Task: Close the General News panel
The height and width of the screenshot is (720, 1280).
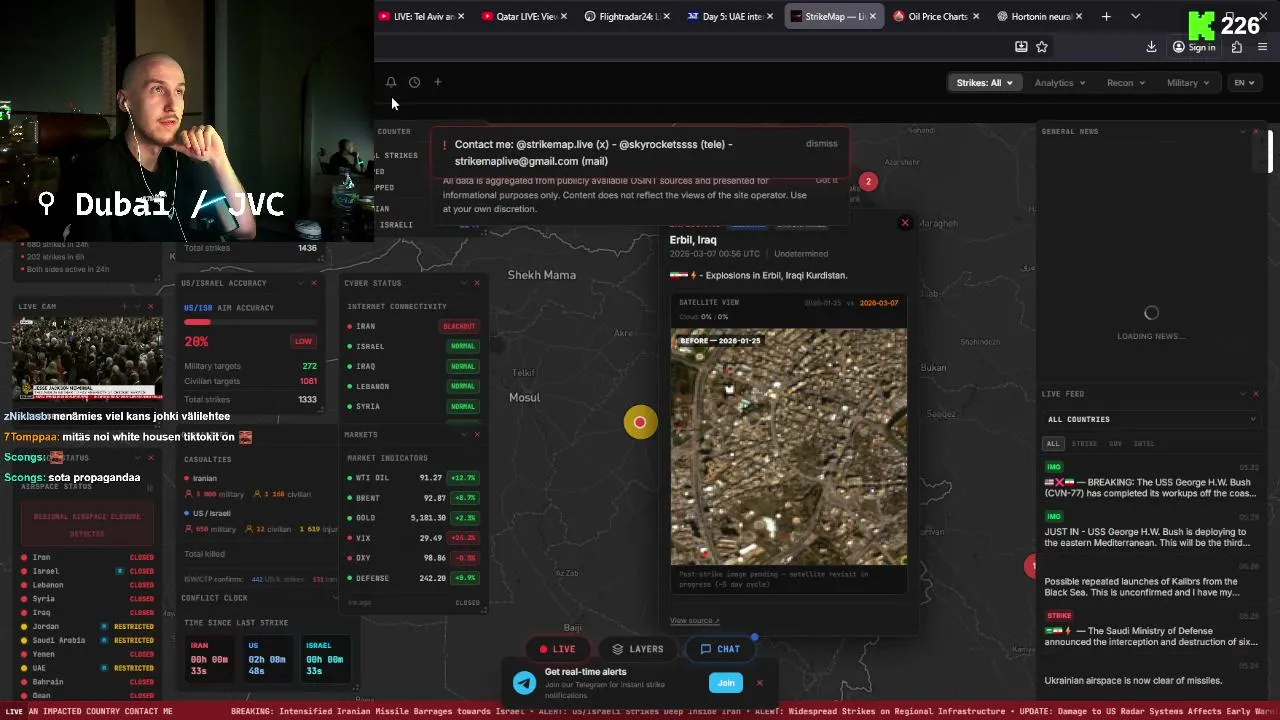Action: [1256, 131]
